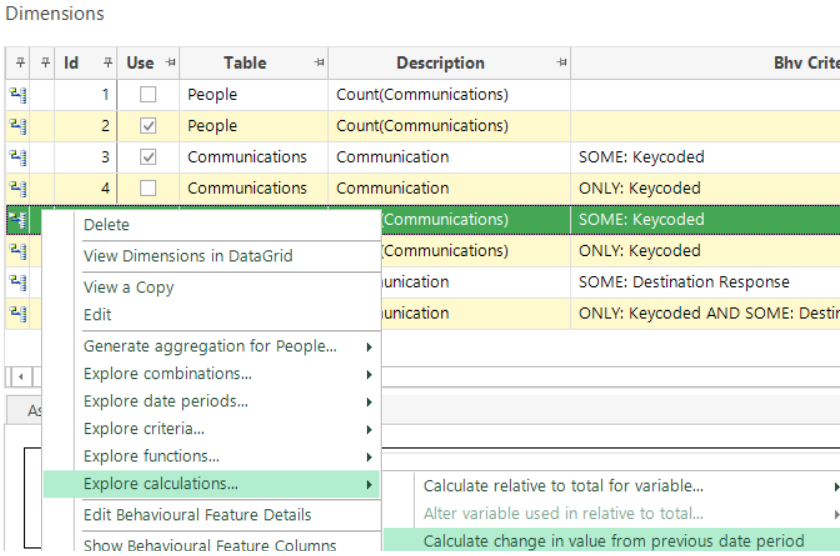
Task: Untick the Use checkbox for row 3
Action: [148, 157]
